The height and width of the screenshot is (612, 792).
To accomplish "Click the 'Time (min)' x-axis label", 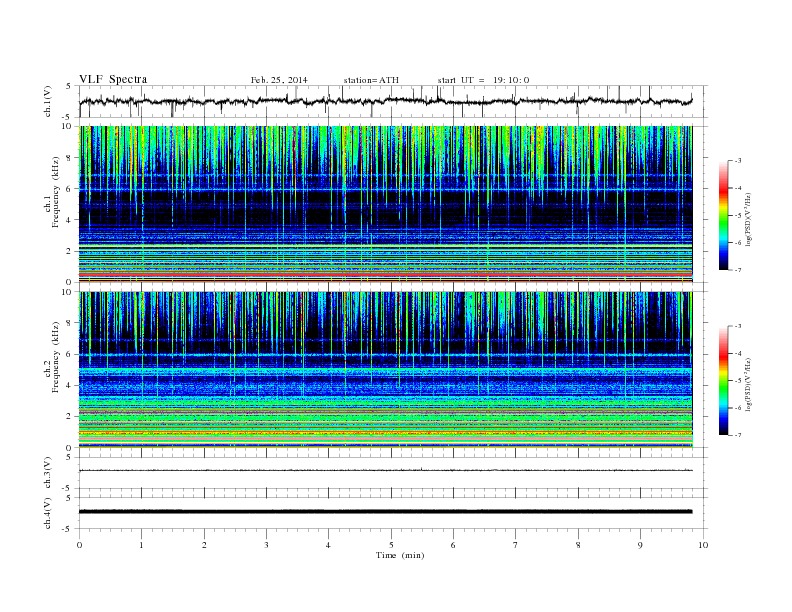I will coord(400,555).
